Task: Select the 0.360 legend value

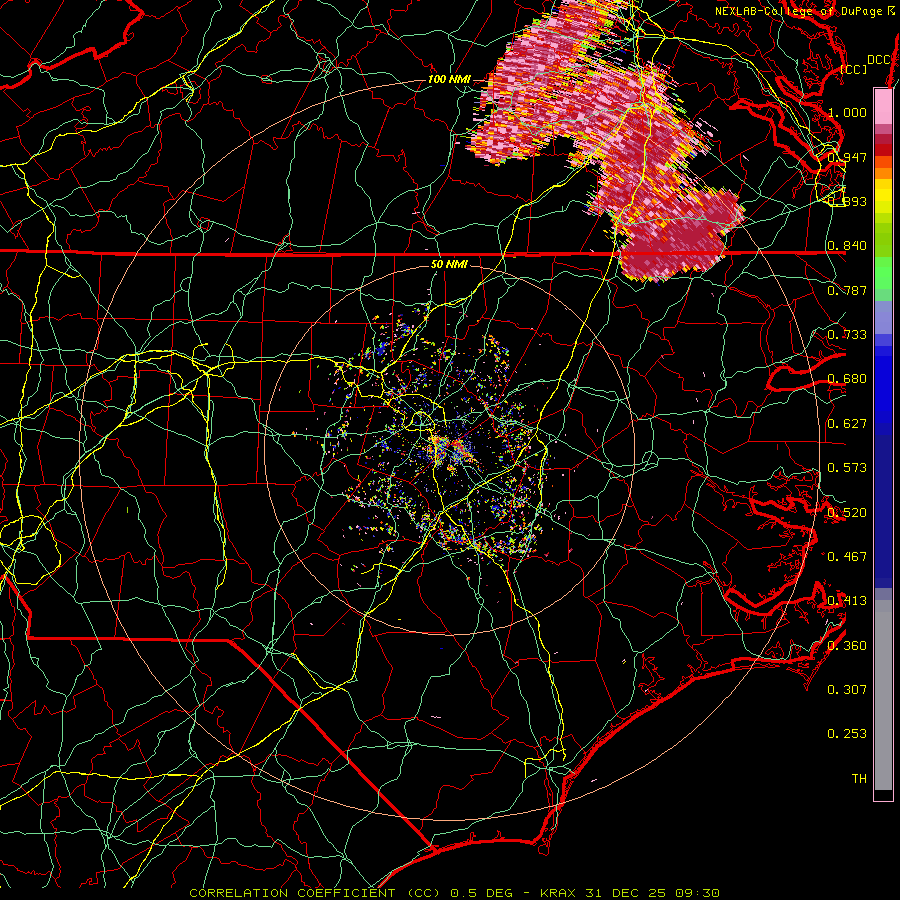Action: (847, 646)
